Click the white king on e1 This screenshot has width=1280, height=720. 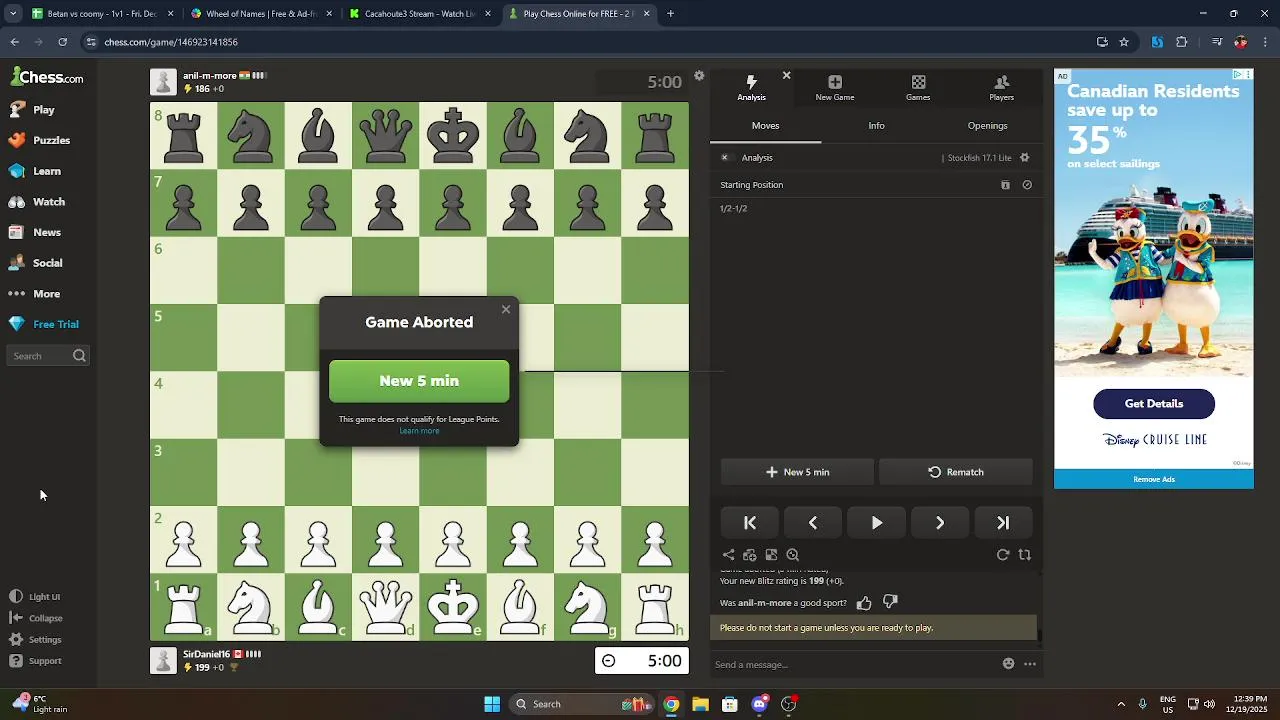(453, 606)
